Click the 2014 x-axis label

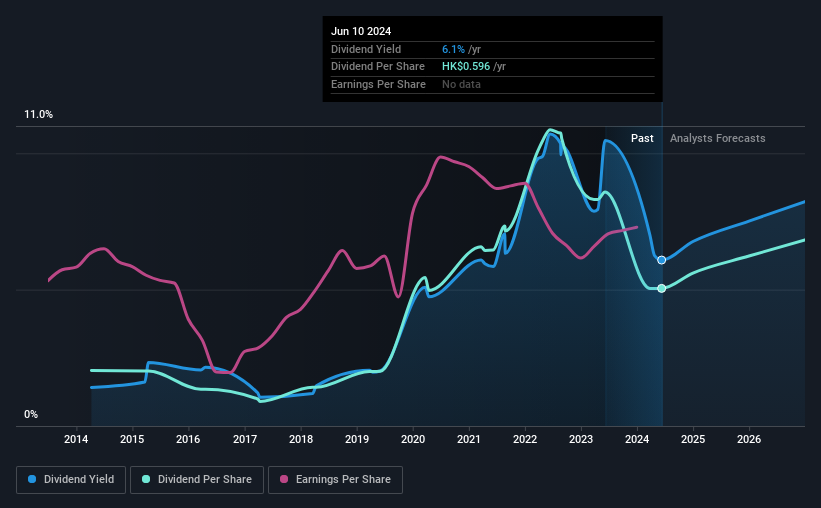click(76, 439)
